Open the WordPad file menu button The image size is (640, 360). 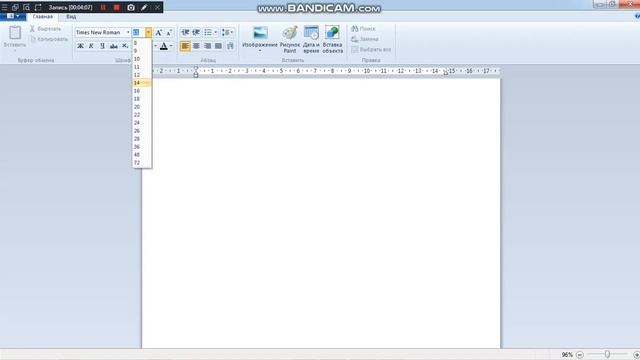click(x=13, y=16)
